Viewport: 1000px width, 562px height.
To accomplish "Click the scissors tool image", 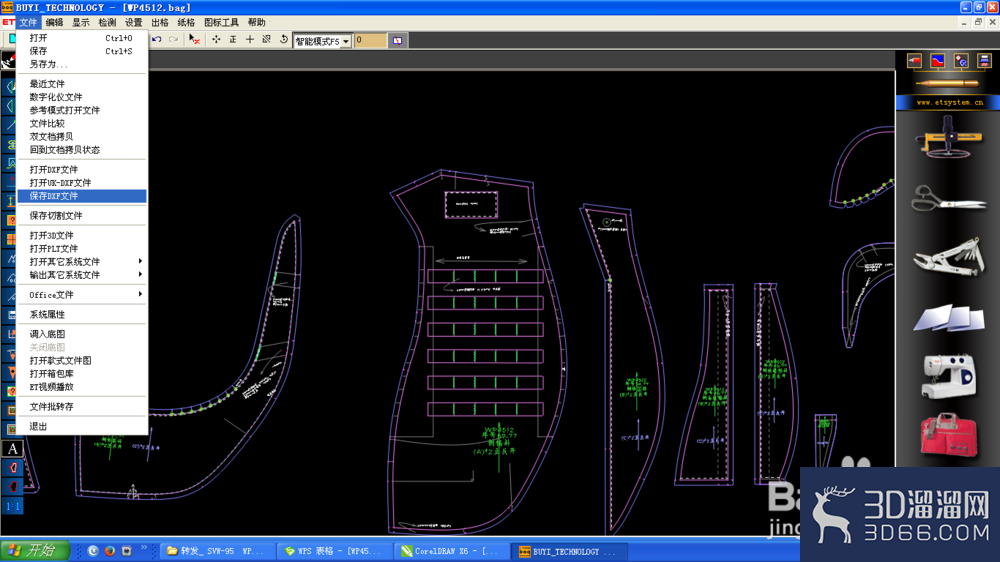I will pyautogui.click(x=949, y=198).
